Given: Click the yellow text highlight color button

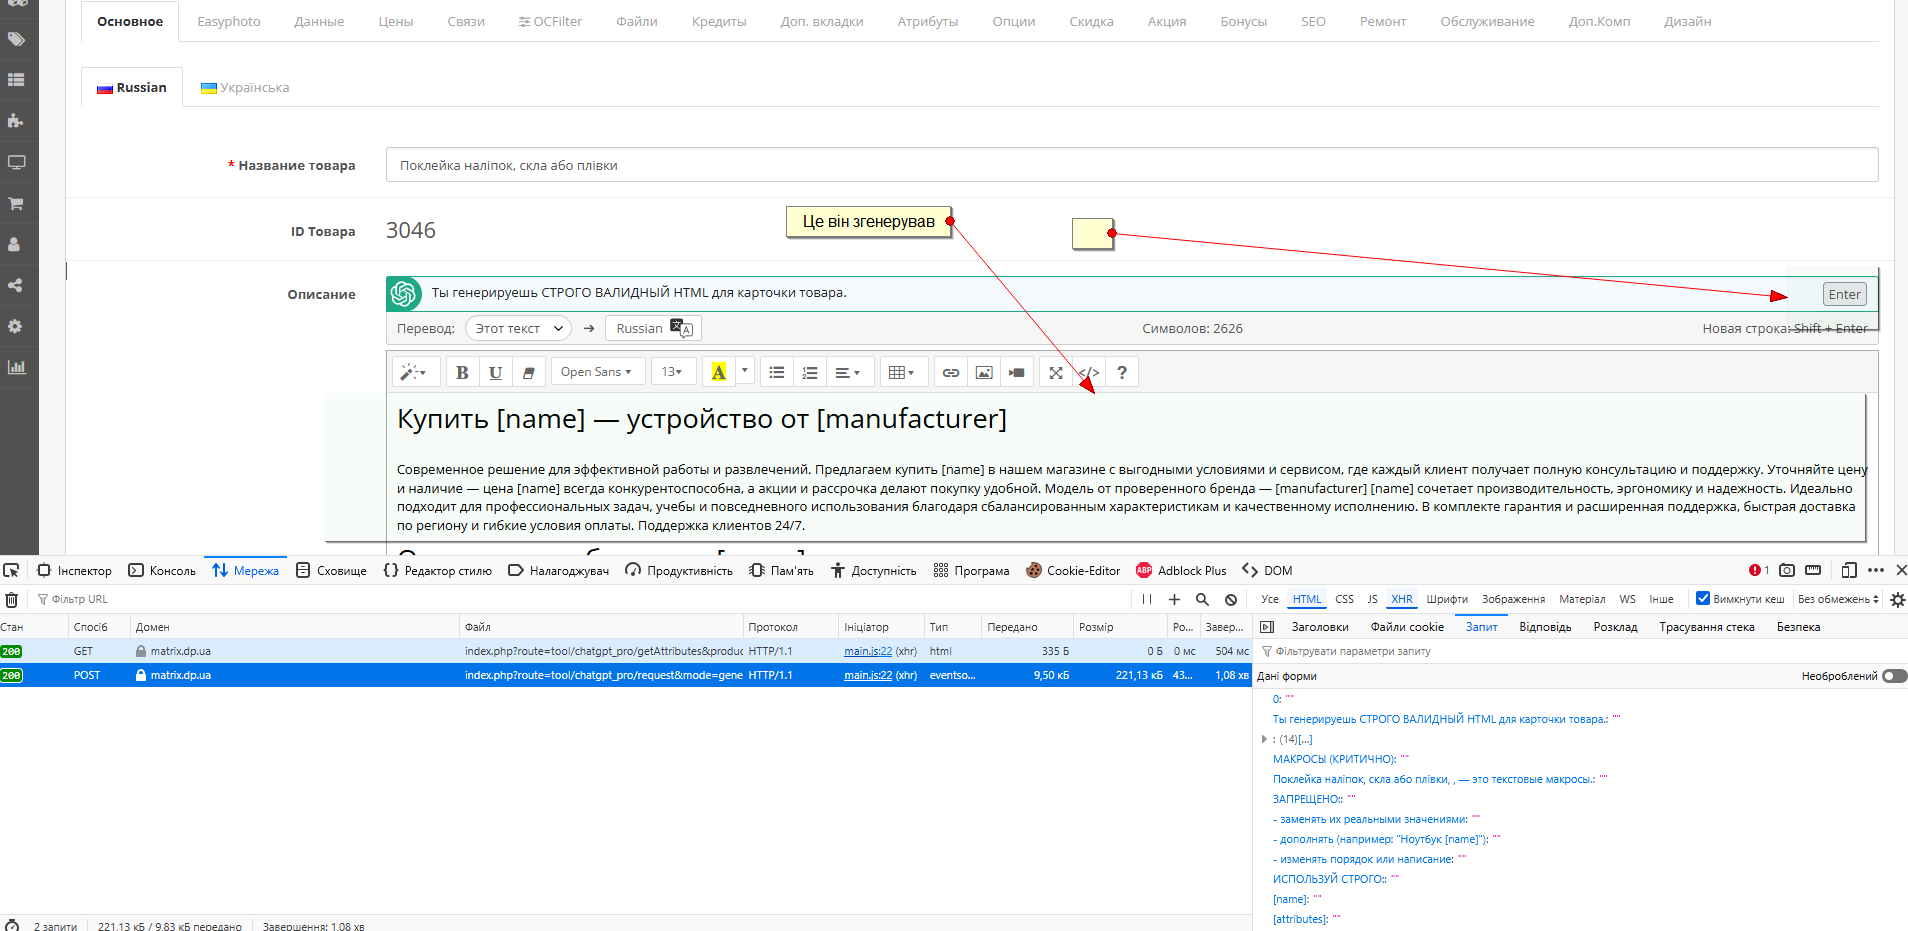Looking at the screenshot, I should point(718,372).
